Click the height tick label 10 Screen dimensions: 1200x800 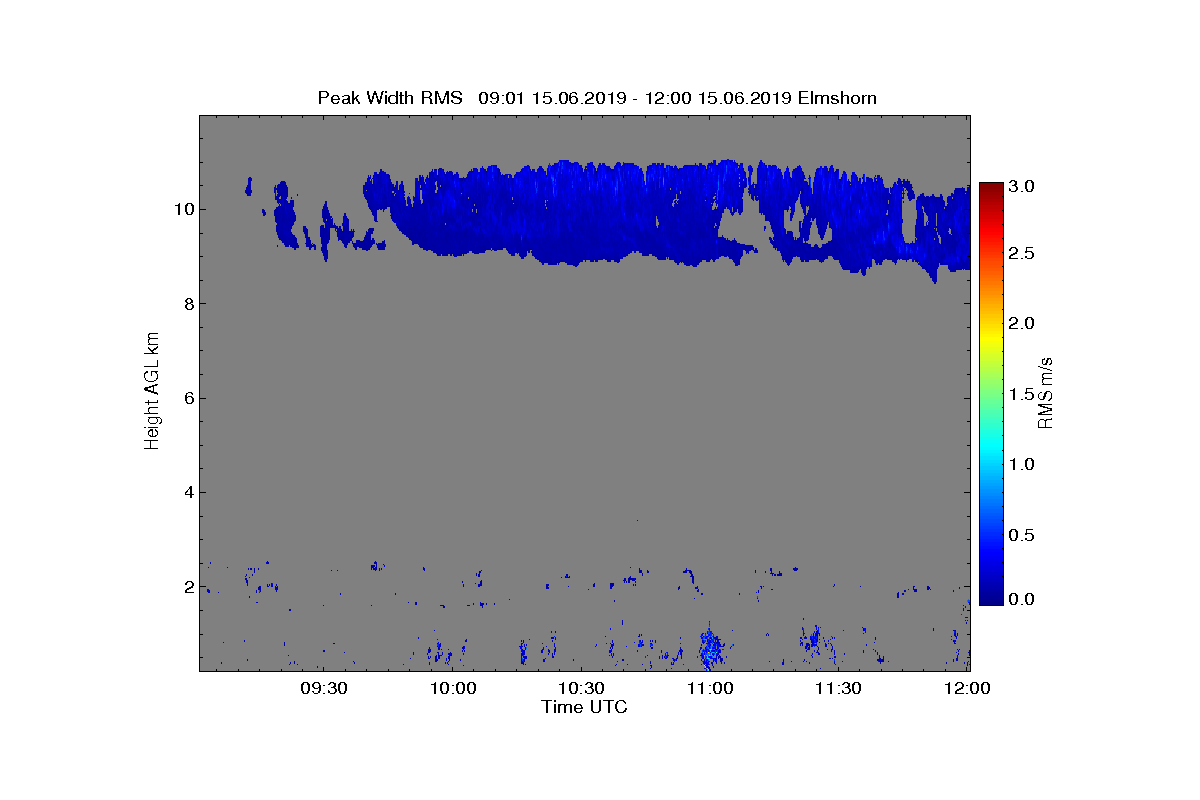pos(183,209)
